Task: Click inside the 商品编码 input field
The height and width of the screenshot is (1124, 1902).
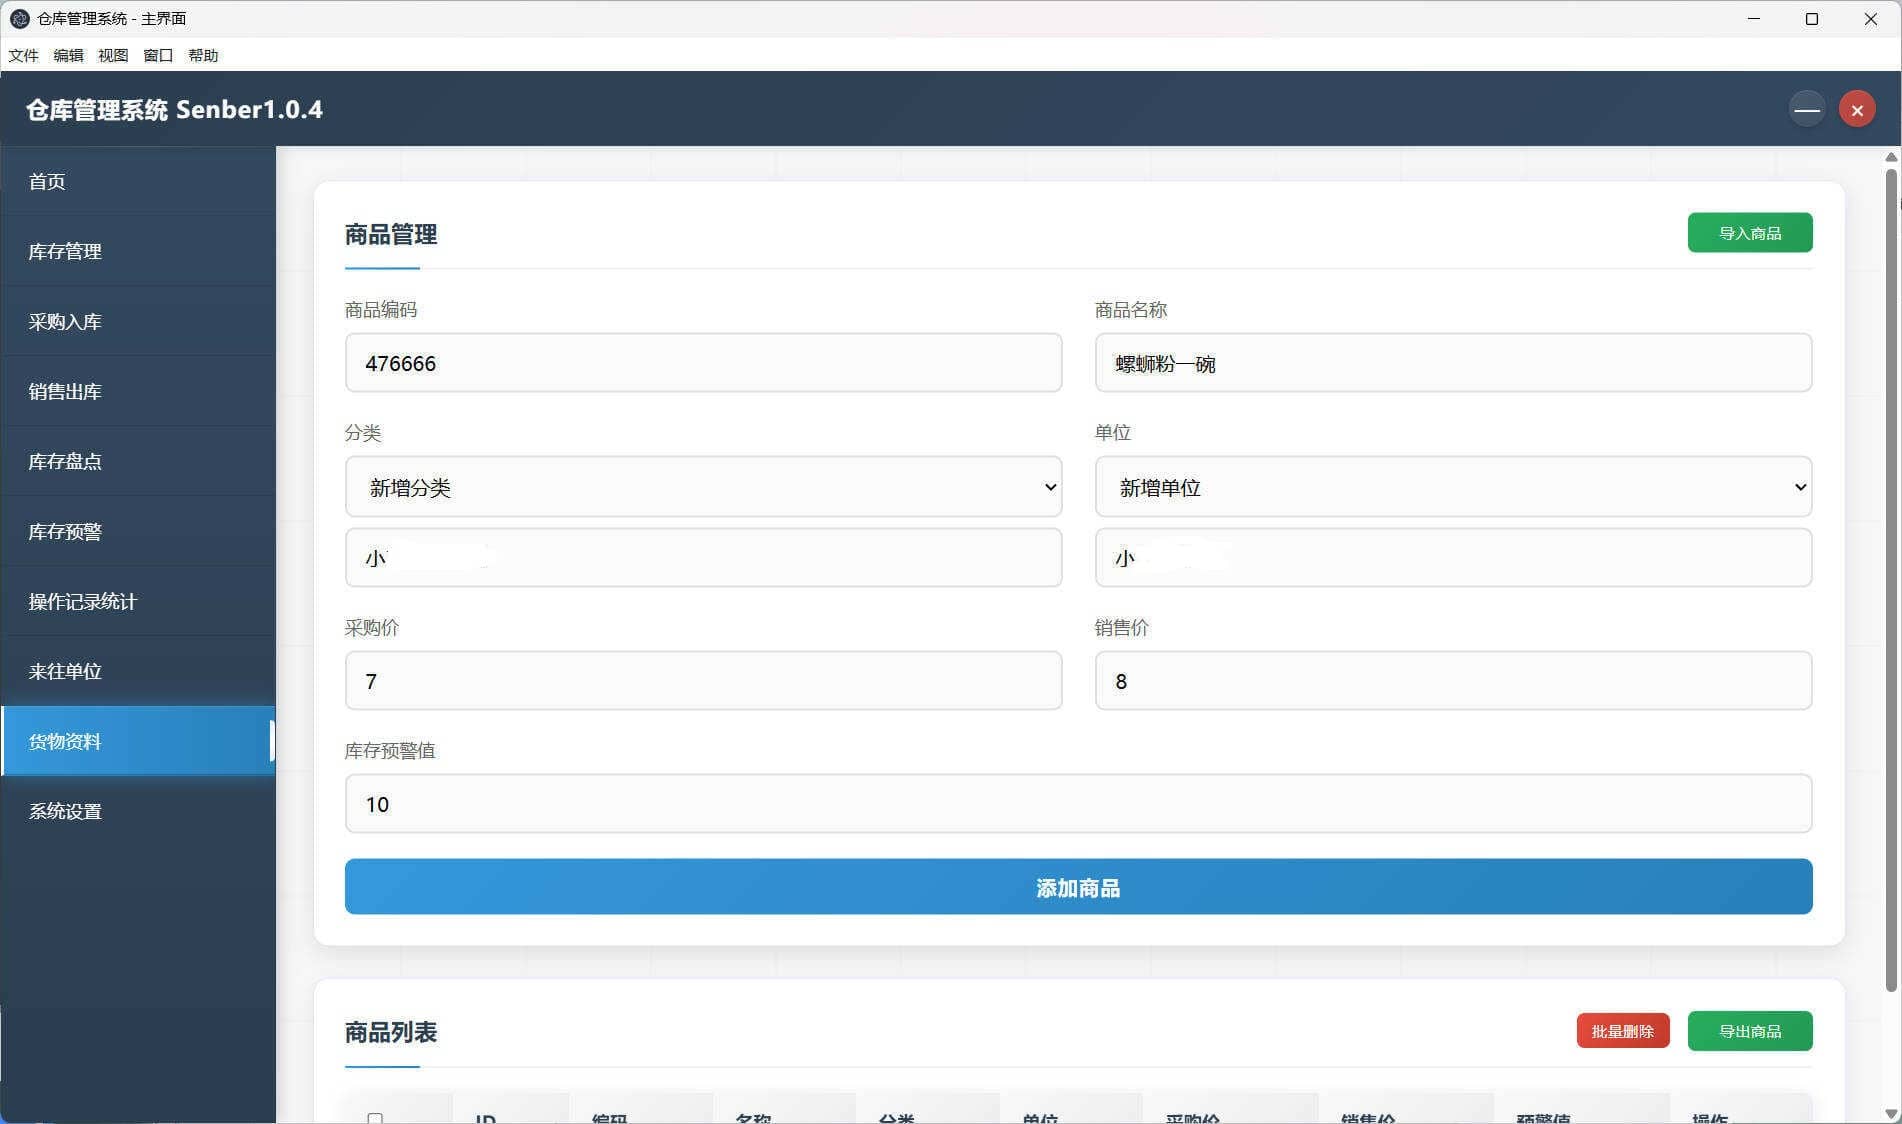Action: point(703,363)
